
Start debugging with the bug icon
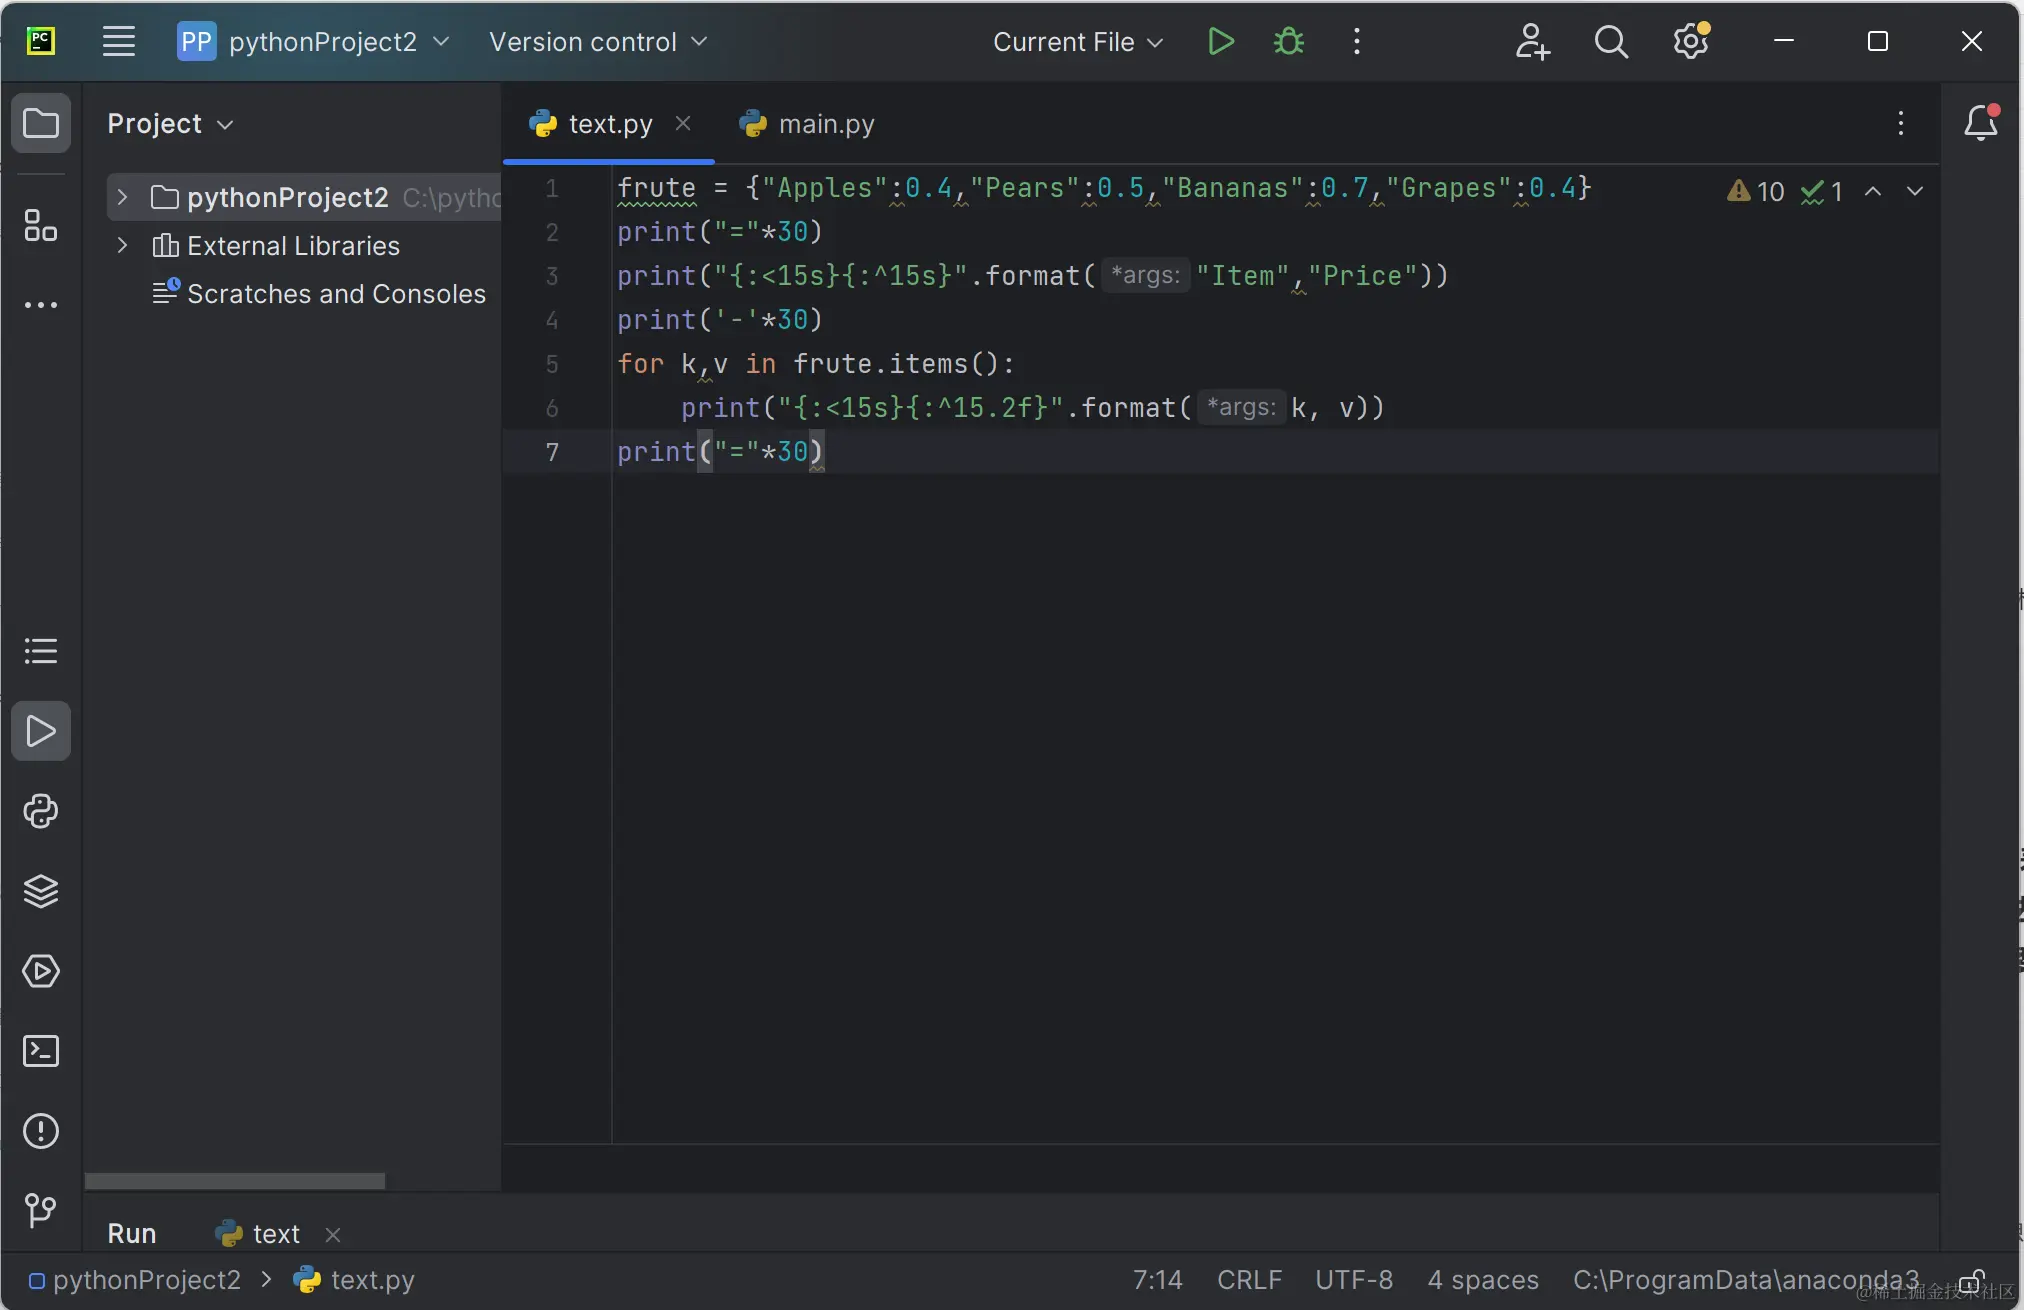[1288, 42]
